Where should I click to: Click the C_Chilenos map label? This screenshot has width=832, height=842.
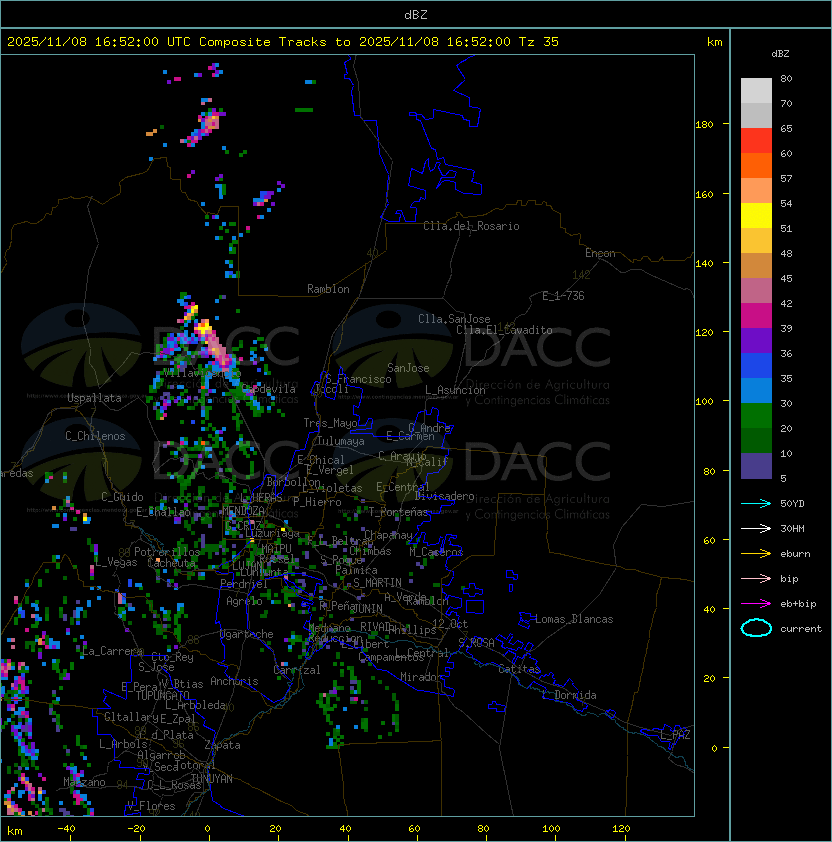[x=95, y=436]
